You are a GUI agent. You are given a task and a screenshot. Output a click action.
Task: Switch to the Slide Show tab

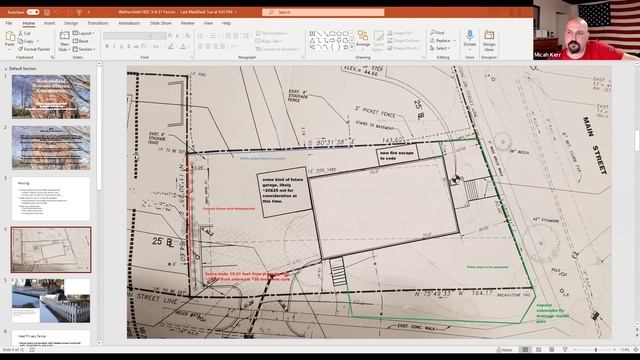(160, 23)
